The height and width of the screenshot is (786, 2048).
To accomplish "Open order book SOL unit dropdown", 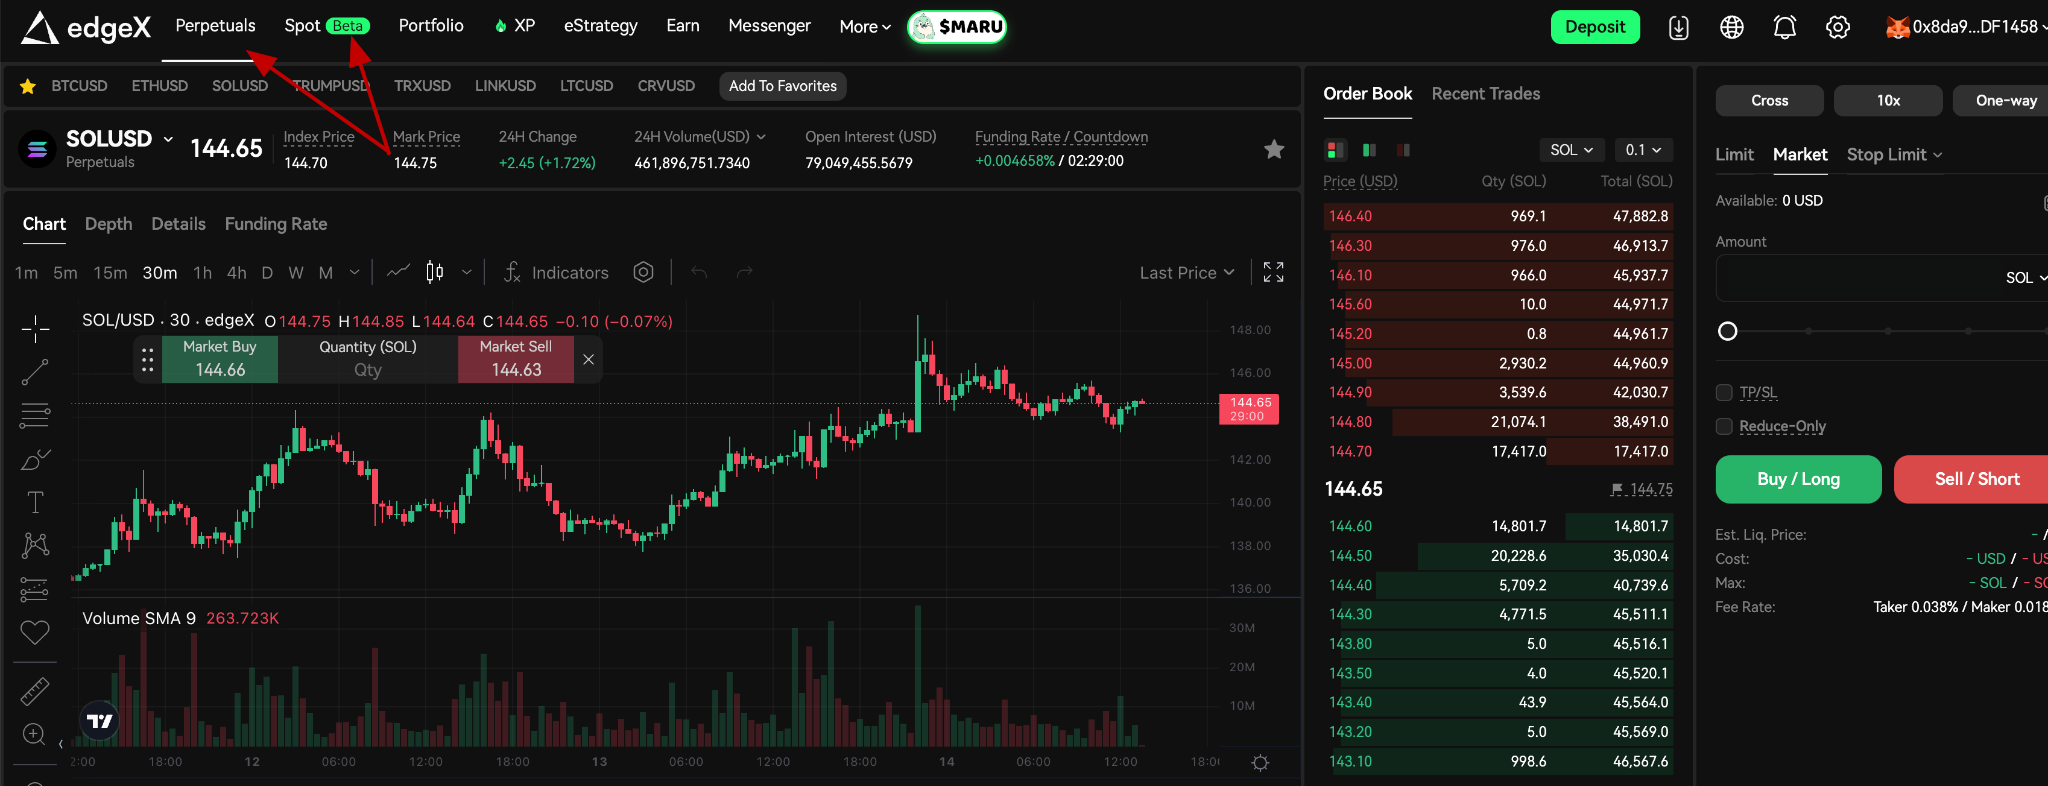I will coord(1572,150).
